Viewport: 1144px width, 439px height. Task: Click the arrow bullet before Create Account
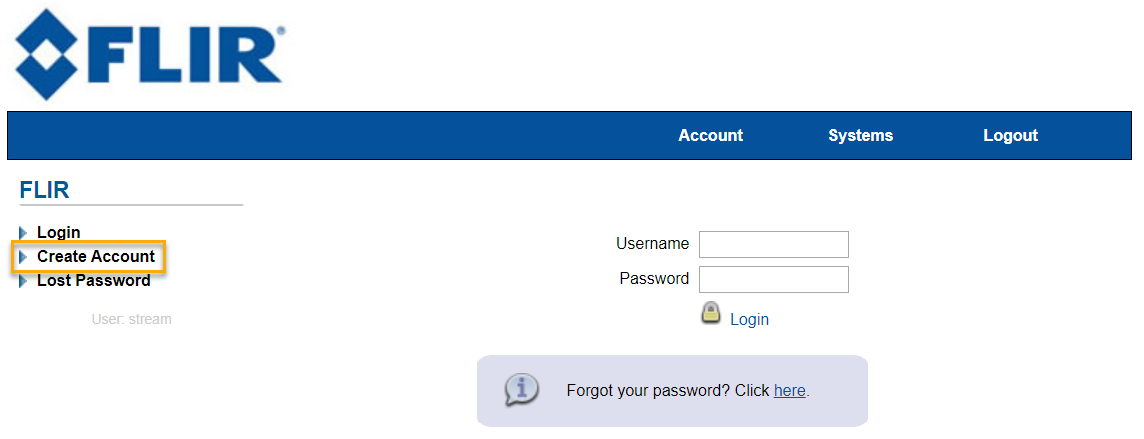23,257
